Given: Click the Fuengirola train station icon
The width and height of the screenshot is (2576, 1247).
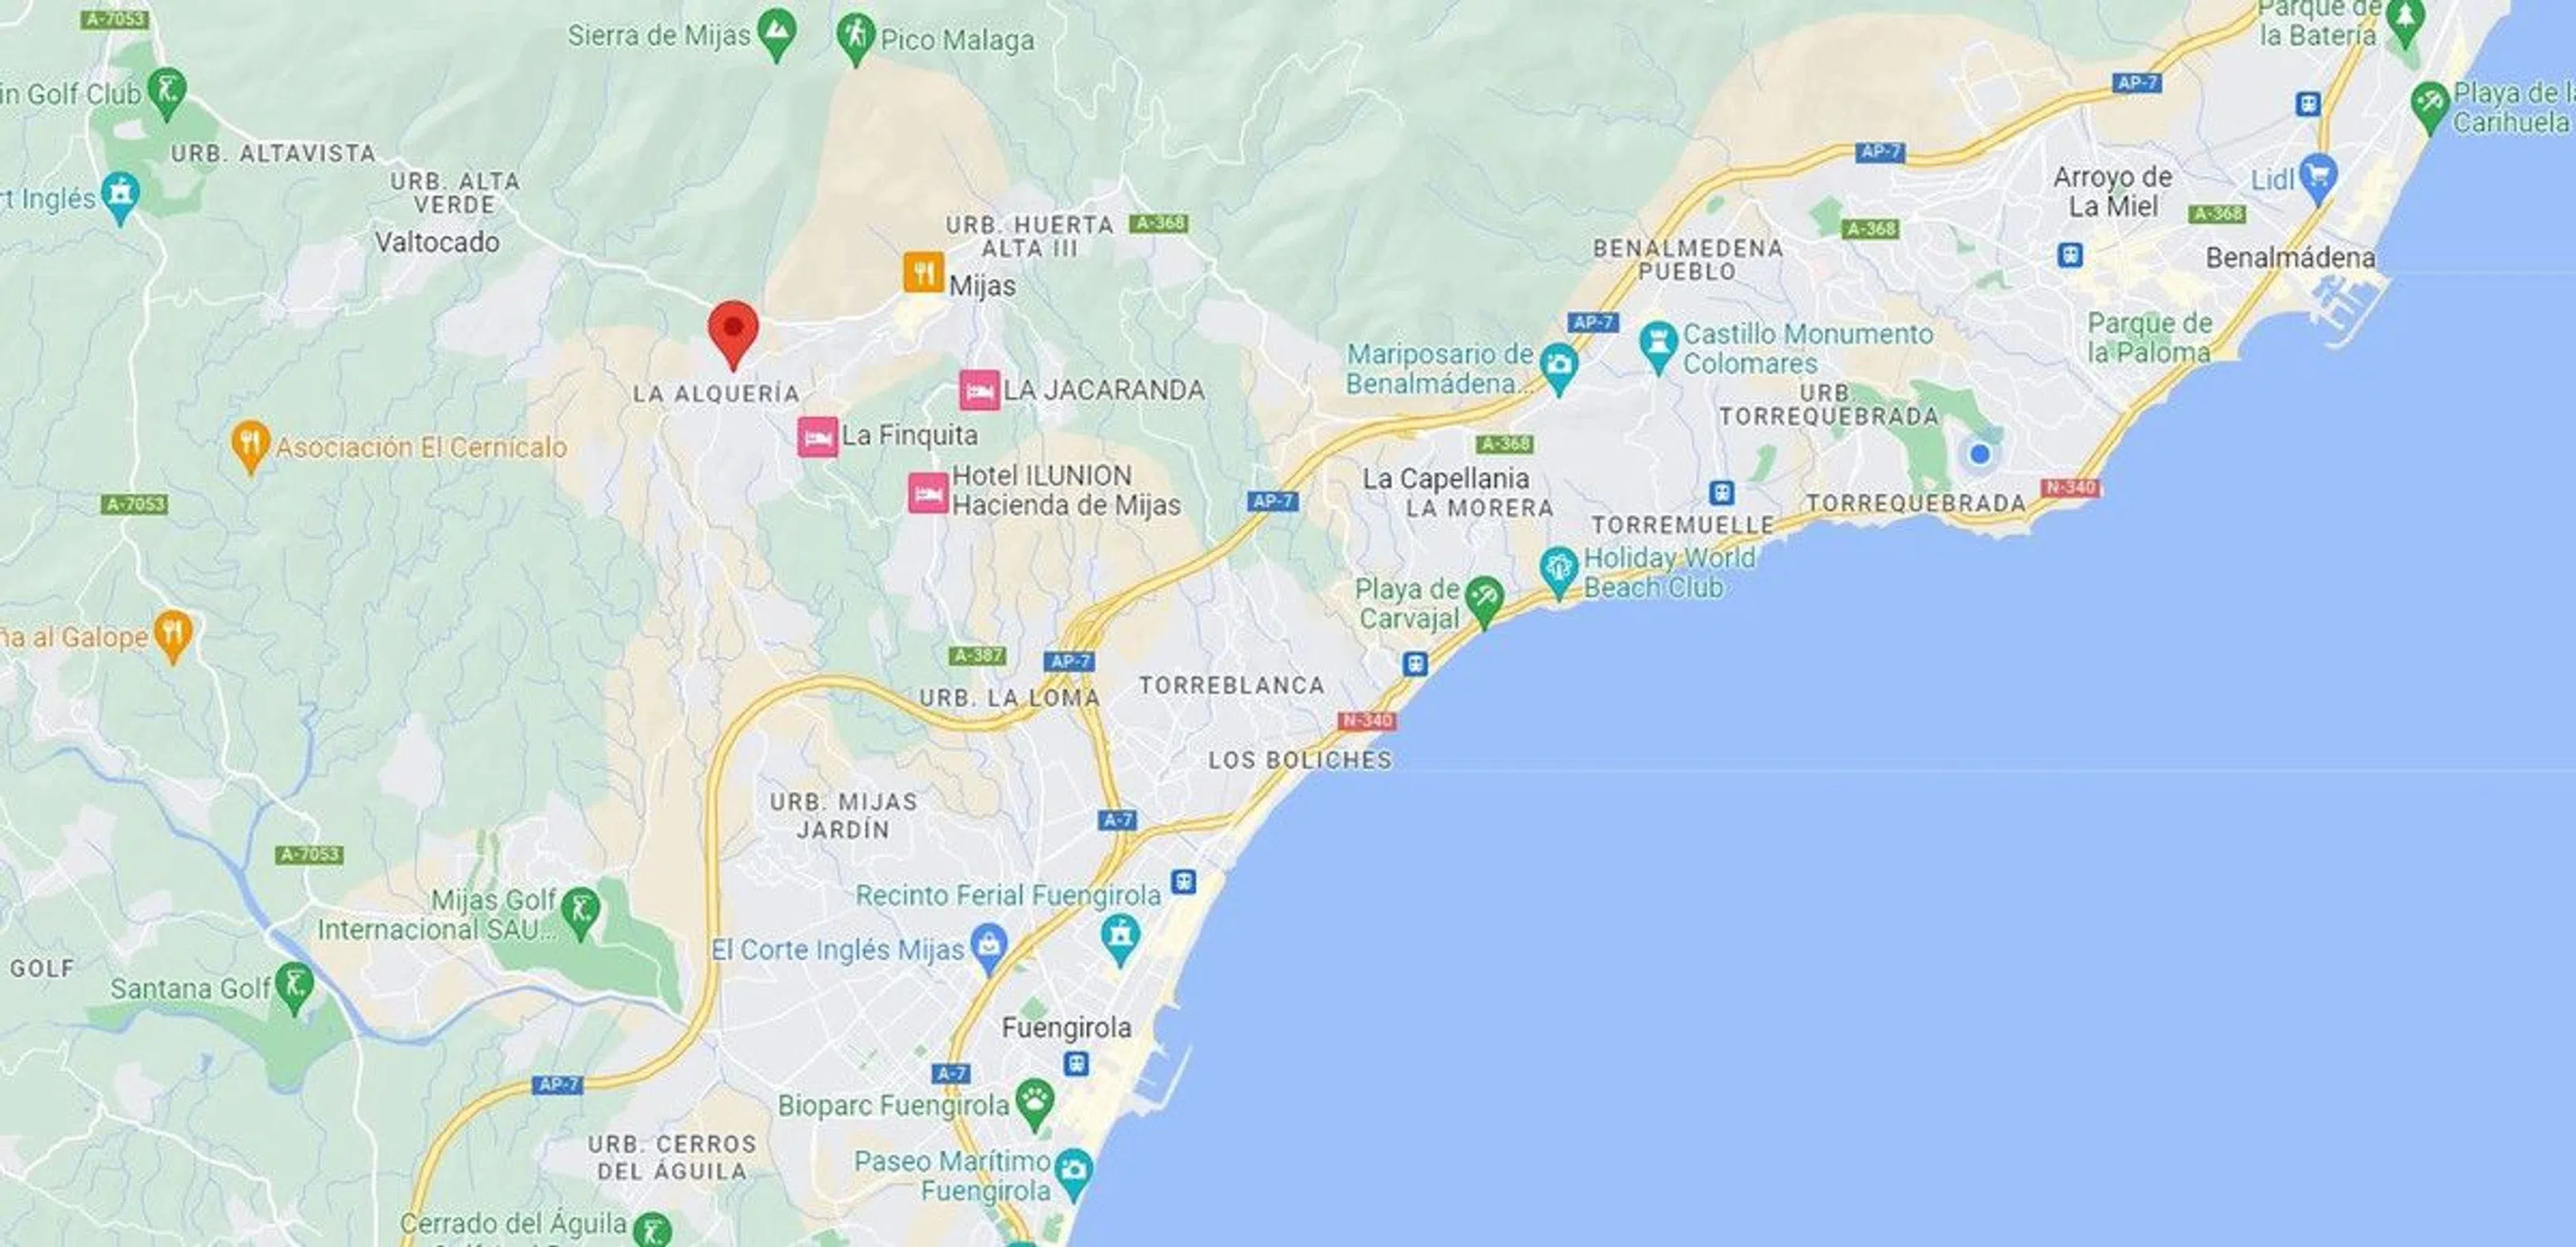Looking at the screenshot, I should point(1076,1064).
